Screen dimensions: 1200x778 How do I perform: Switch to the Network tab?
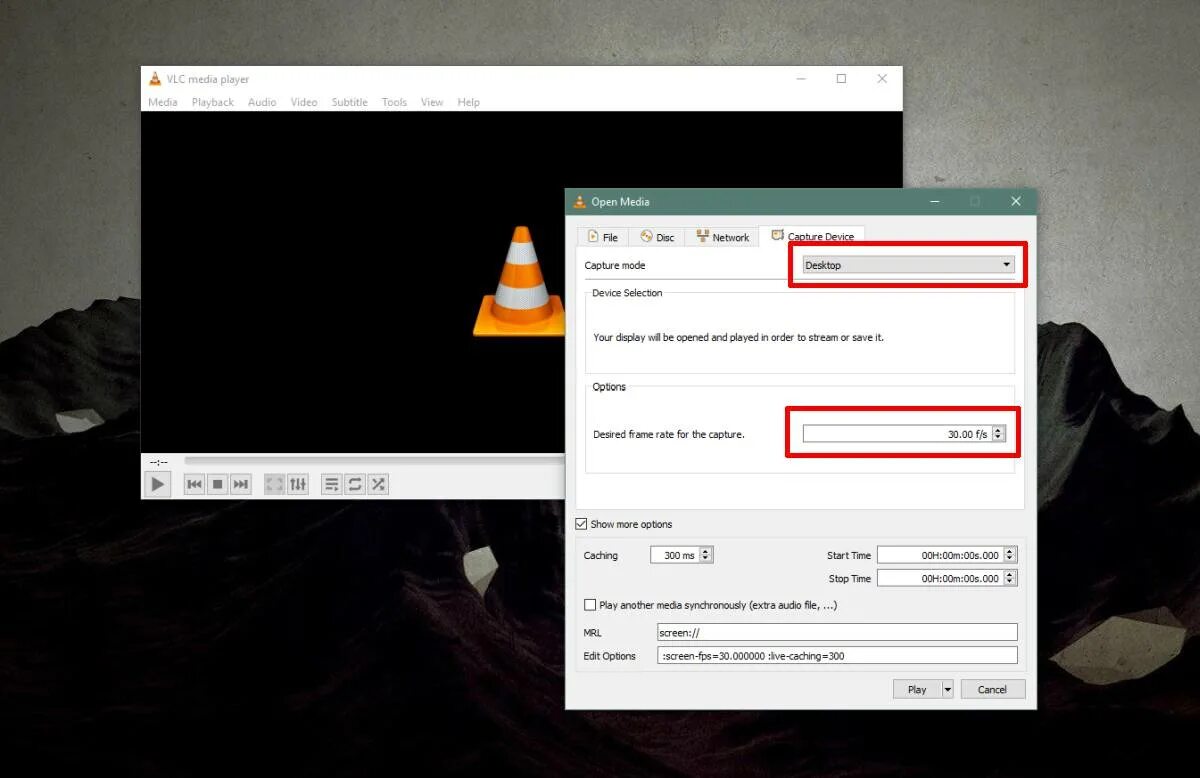pos(722,237)
